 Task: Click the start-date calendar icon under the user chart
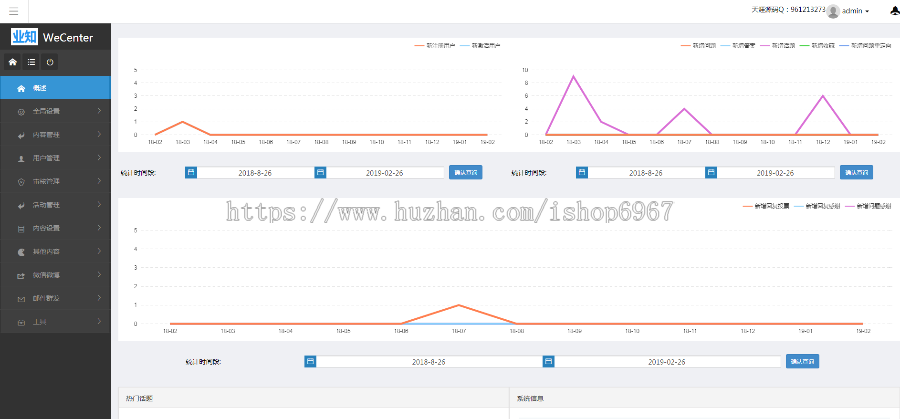191,172
